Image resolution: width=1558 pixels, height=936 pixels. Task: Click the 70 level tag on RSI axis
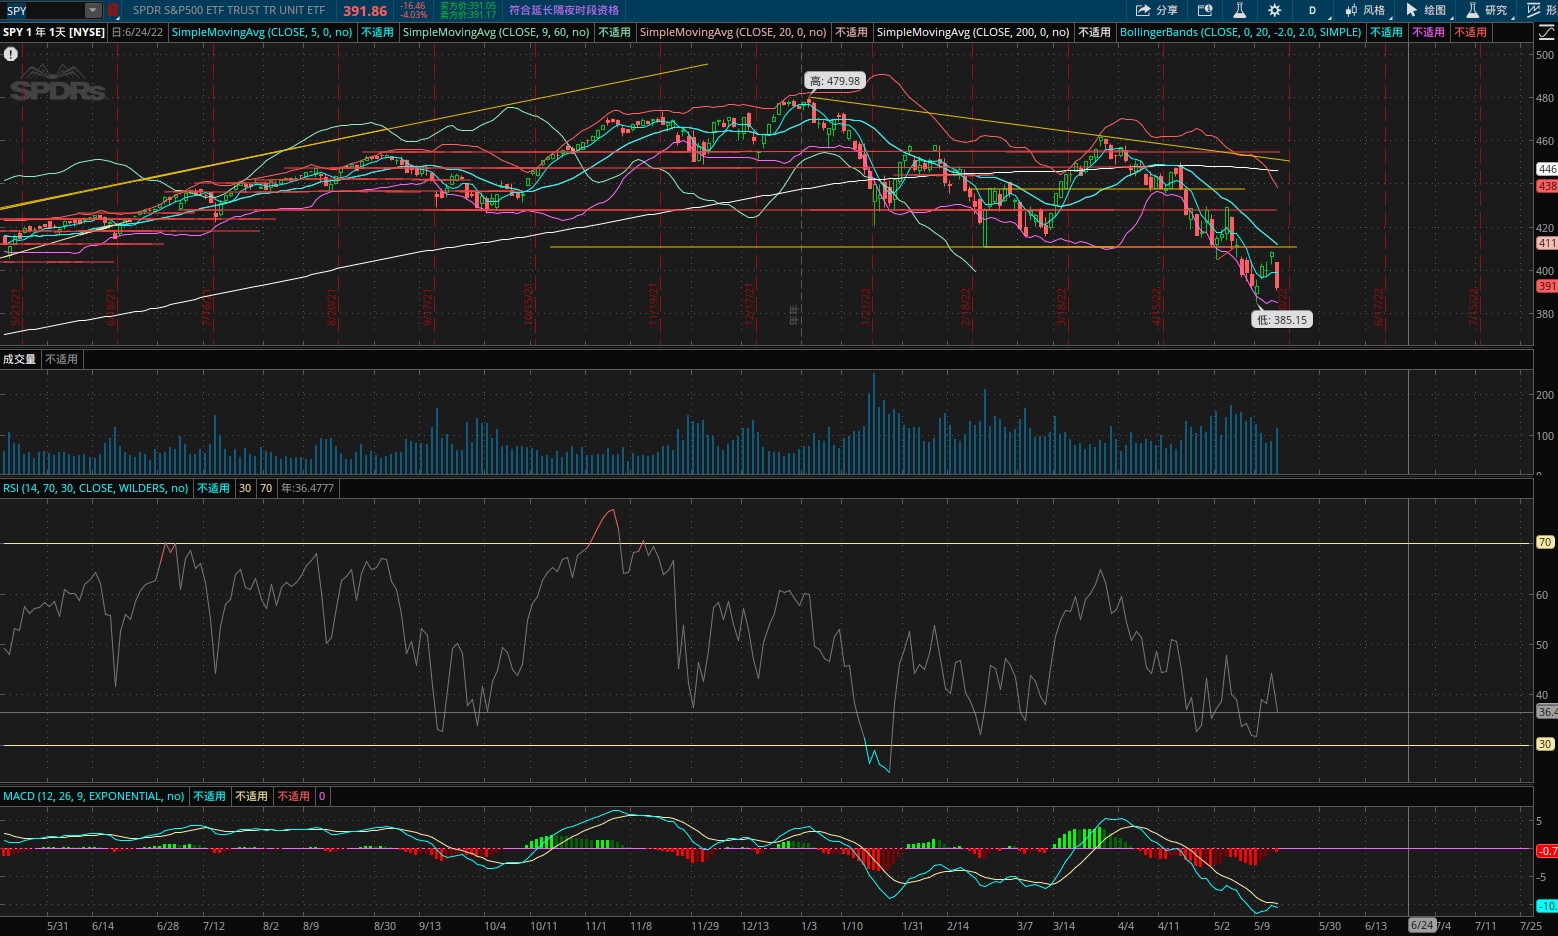click(x=1545, y=542)
